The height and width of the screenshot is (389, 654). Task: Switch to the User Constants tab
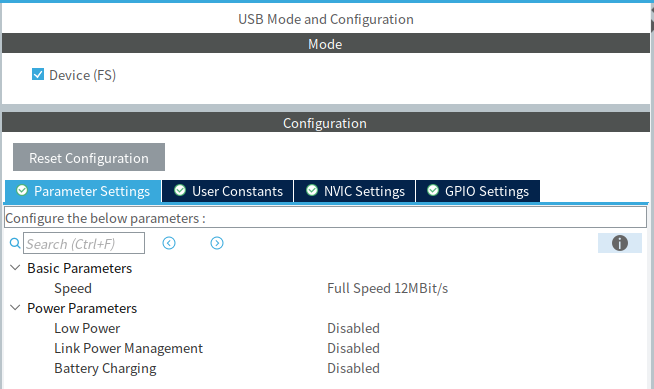point(228,191)
